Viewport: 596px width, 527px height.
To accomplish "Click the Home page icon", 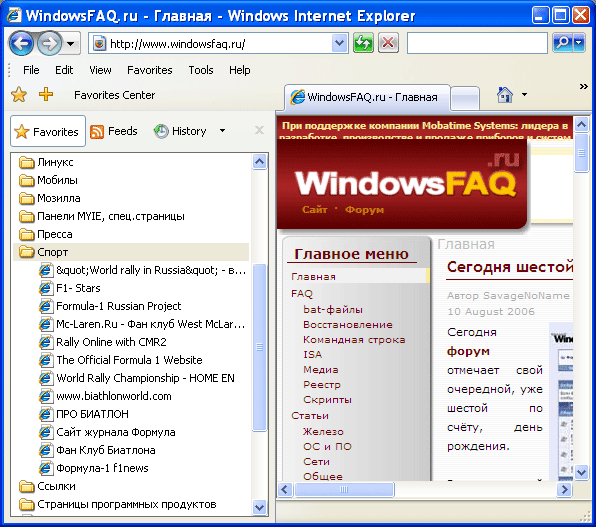I will (505, 95).
